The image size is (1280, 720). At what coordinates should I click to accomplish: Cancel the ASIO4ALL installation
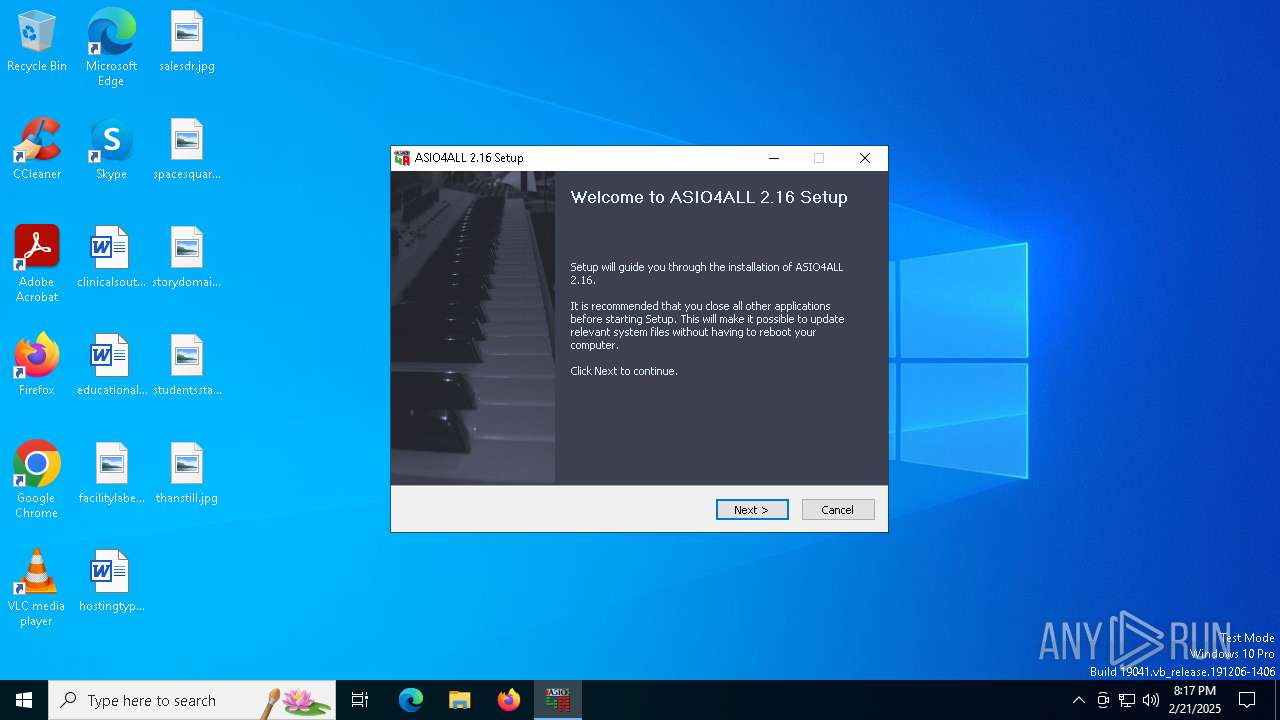838,510
